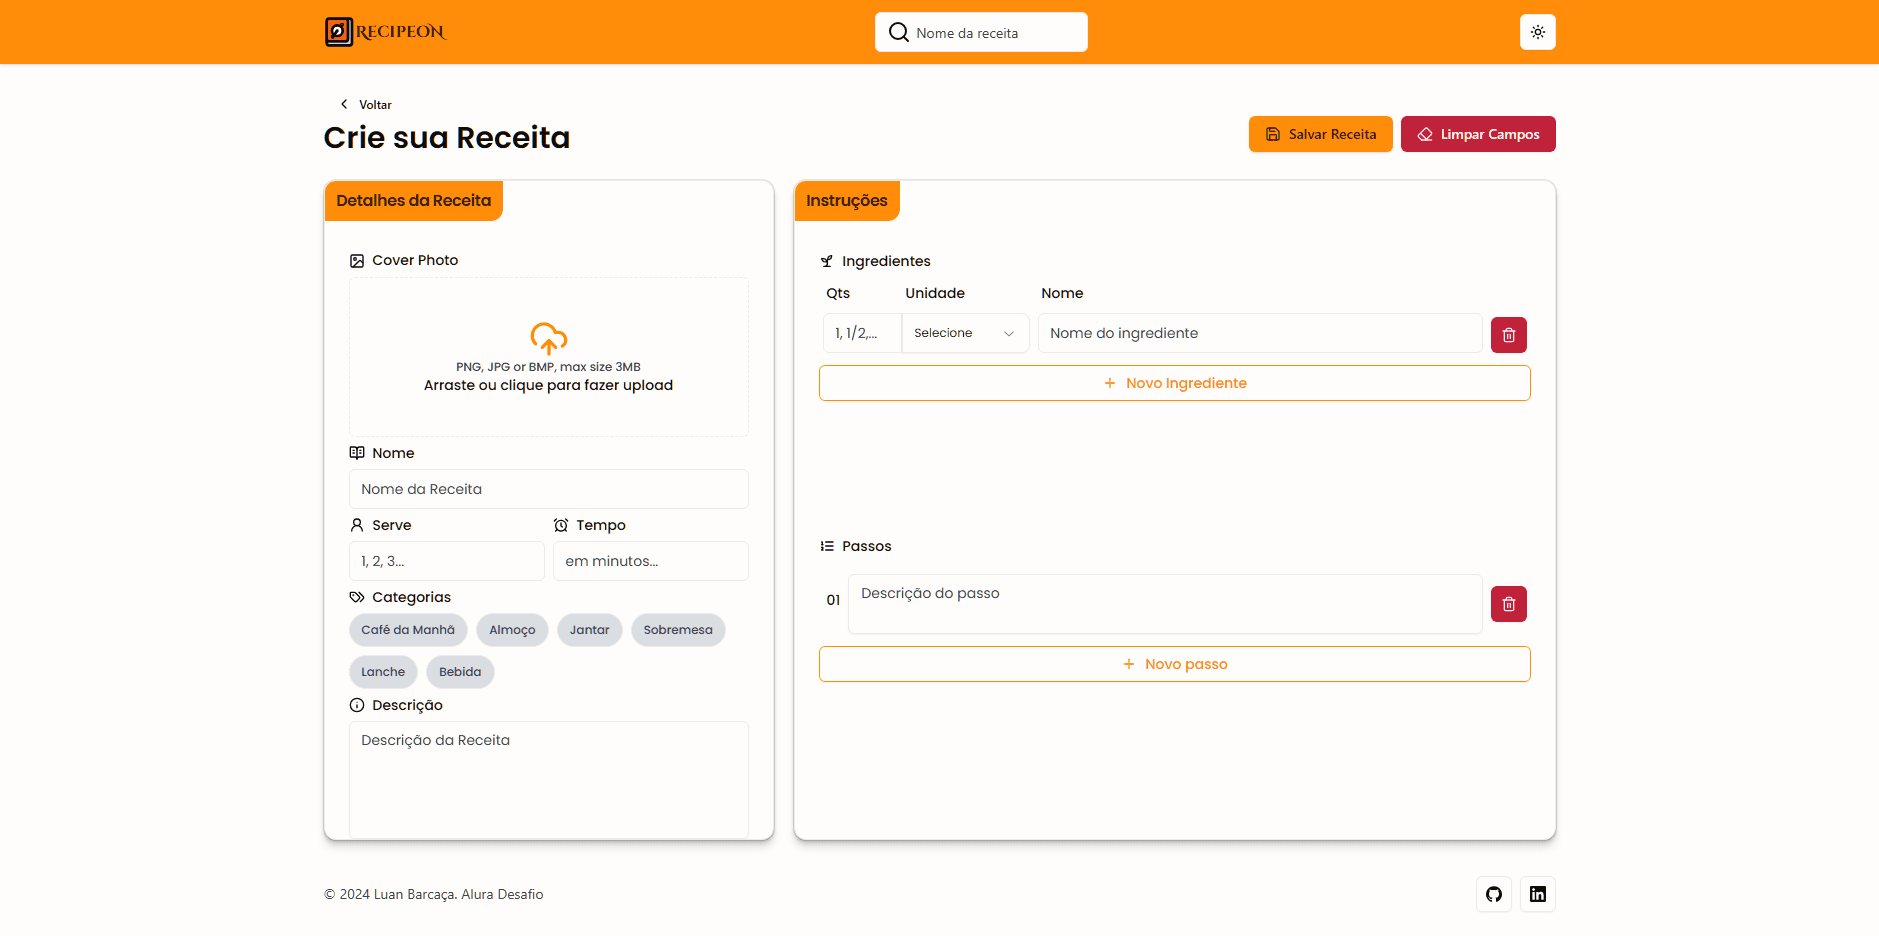This screenshot has width=1879, height=936.
Task: Open the Unidade Selecione dropdown
Action: pyautogui.click(x=965, y=333)
